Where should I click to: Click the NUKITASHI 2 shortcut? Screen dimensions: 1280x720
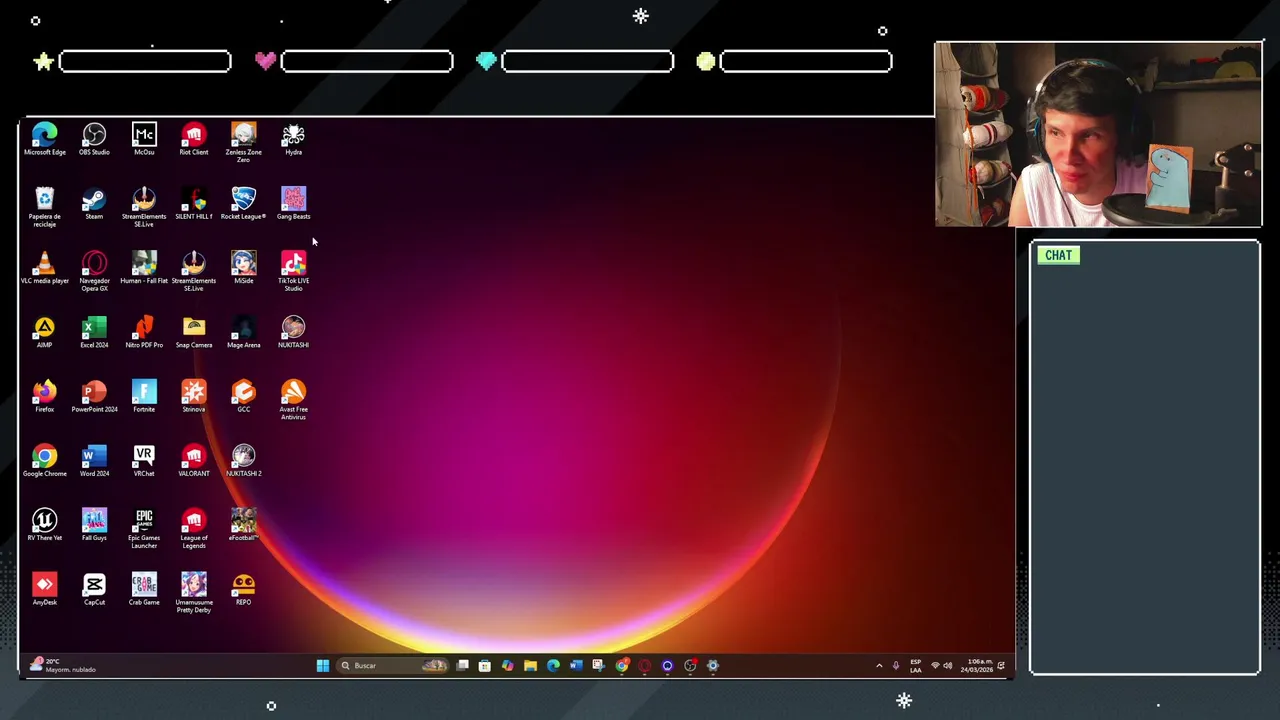pyautogui.click(x=243, y=460)
